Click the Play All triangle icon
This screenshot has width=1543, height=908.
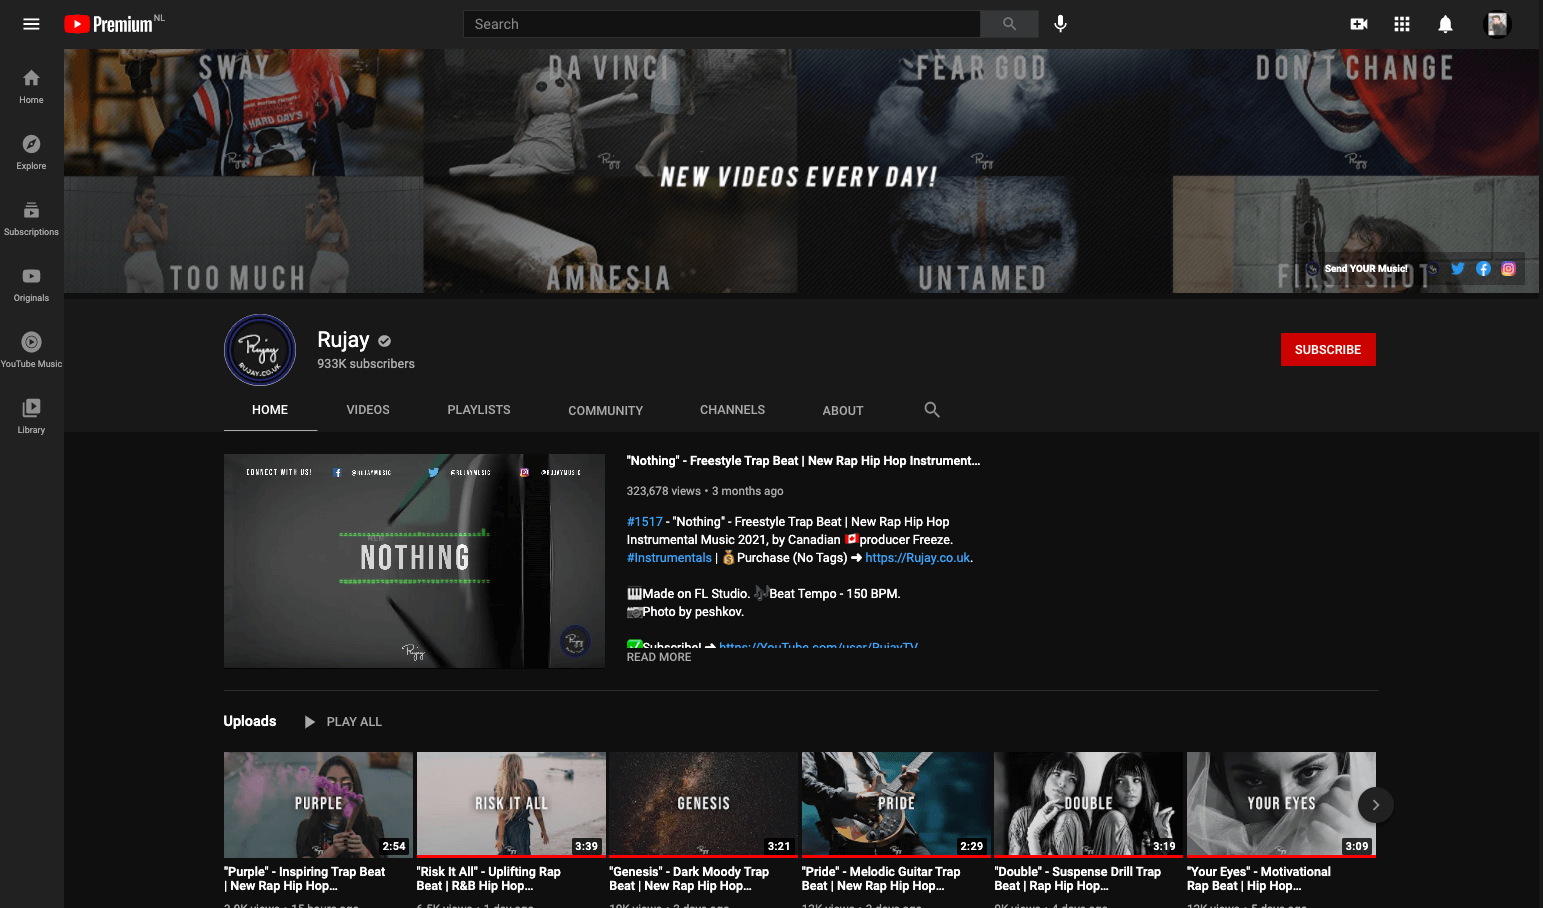pos(310,722)
